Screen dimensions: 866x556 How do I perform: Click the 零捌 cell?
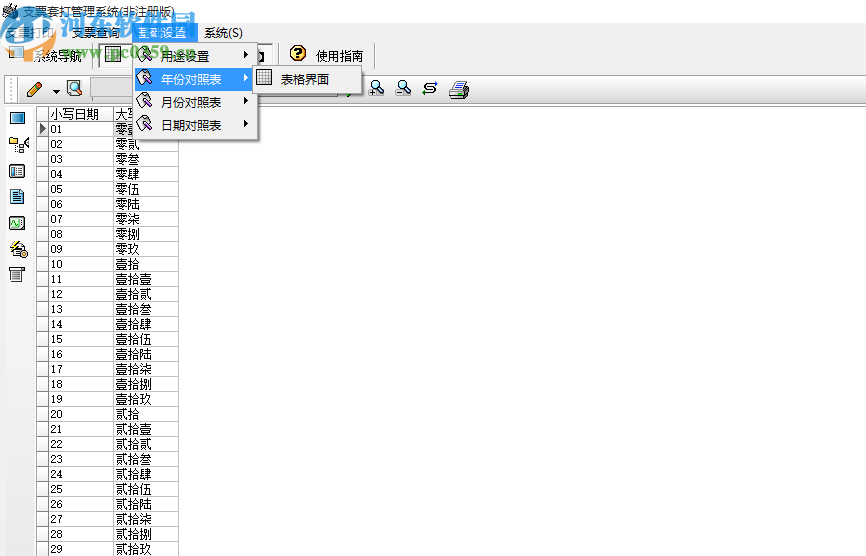(146, 235)
